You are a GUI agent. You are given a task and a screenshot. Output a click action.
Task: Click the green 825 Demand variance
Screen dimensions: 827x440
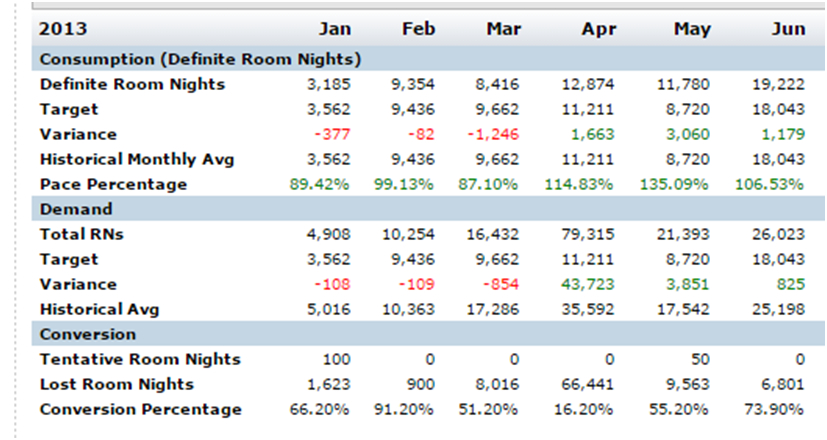tap(791, 284)
